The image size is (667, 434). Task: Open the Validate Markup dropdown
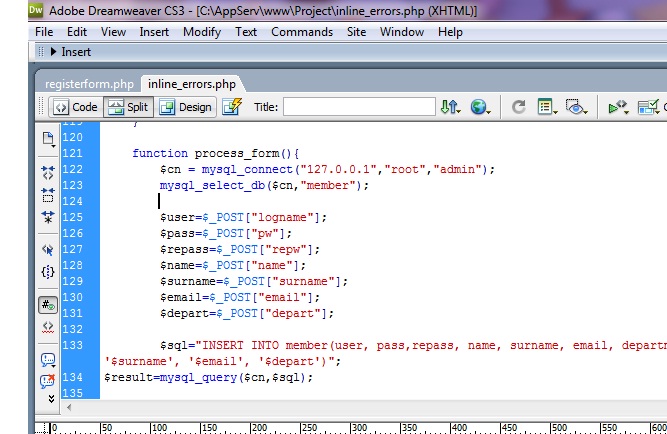(618, 107)
